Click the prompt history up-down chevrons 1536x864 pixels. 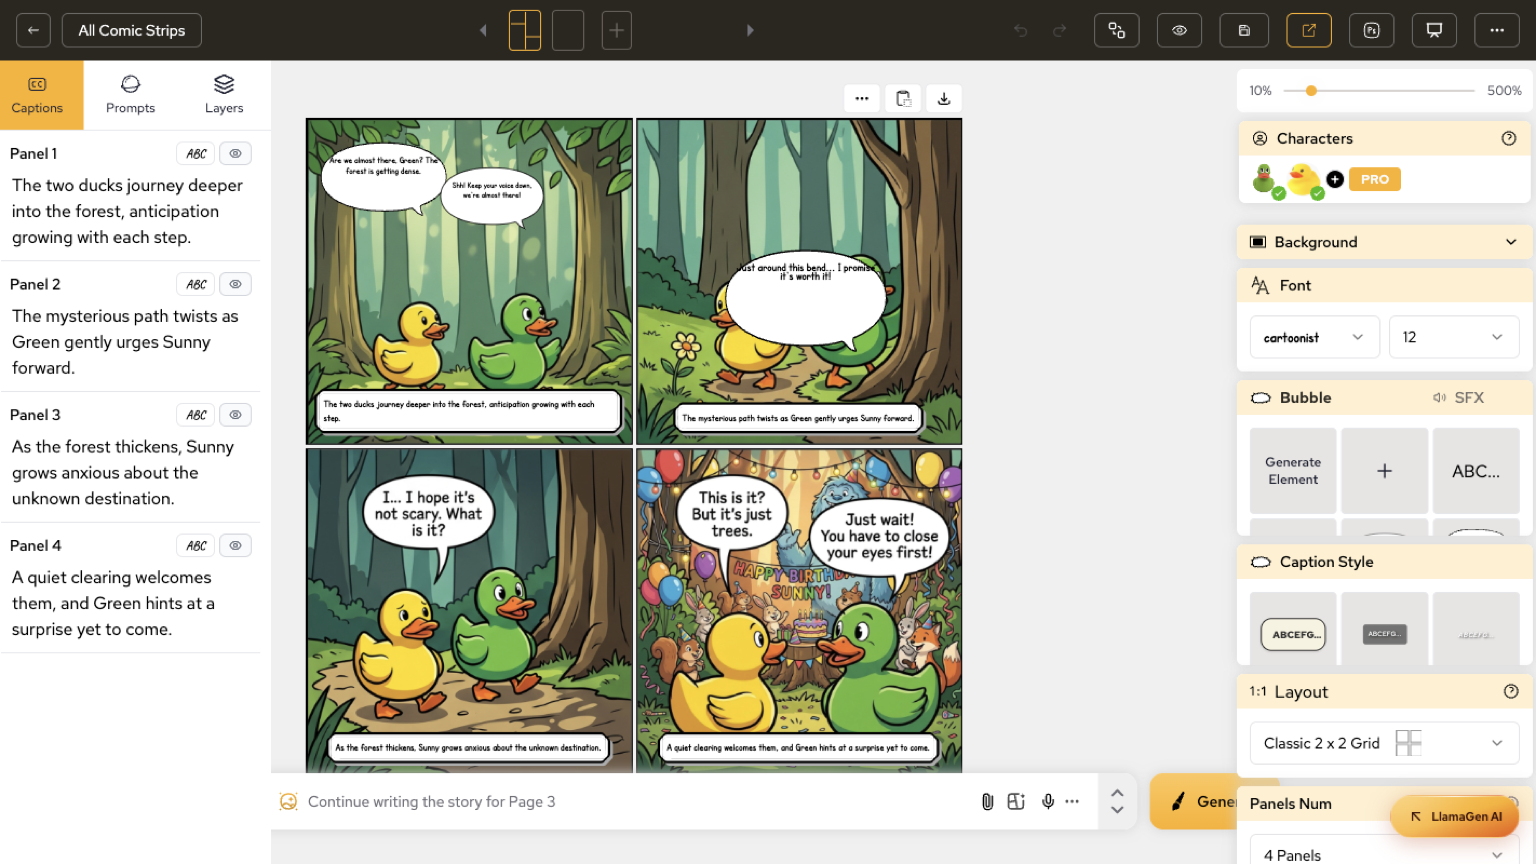[x=1117, y=801]
